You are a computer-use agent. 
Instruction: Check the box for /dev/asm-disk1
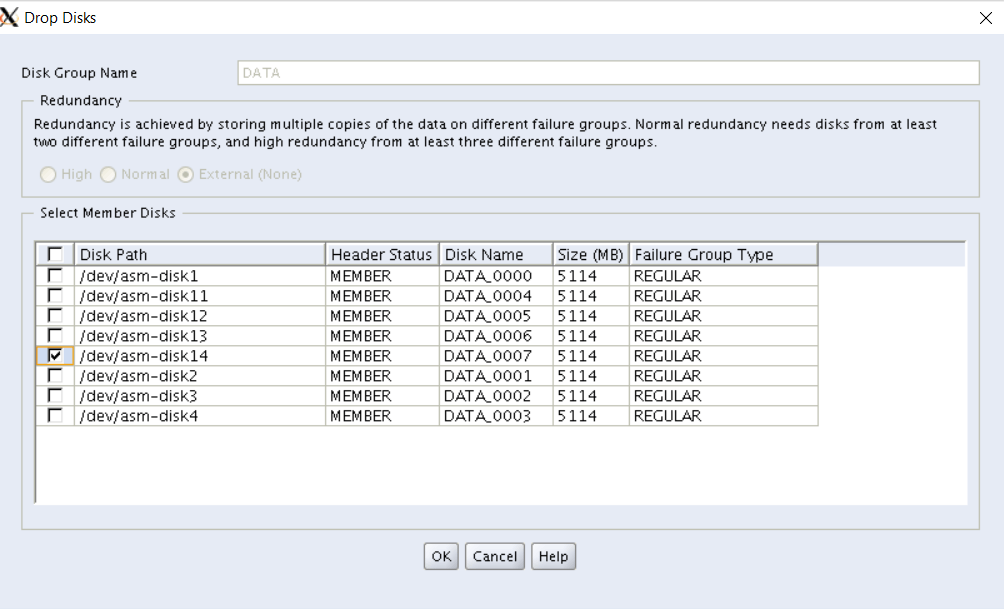(x=55, y=275)
